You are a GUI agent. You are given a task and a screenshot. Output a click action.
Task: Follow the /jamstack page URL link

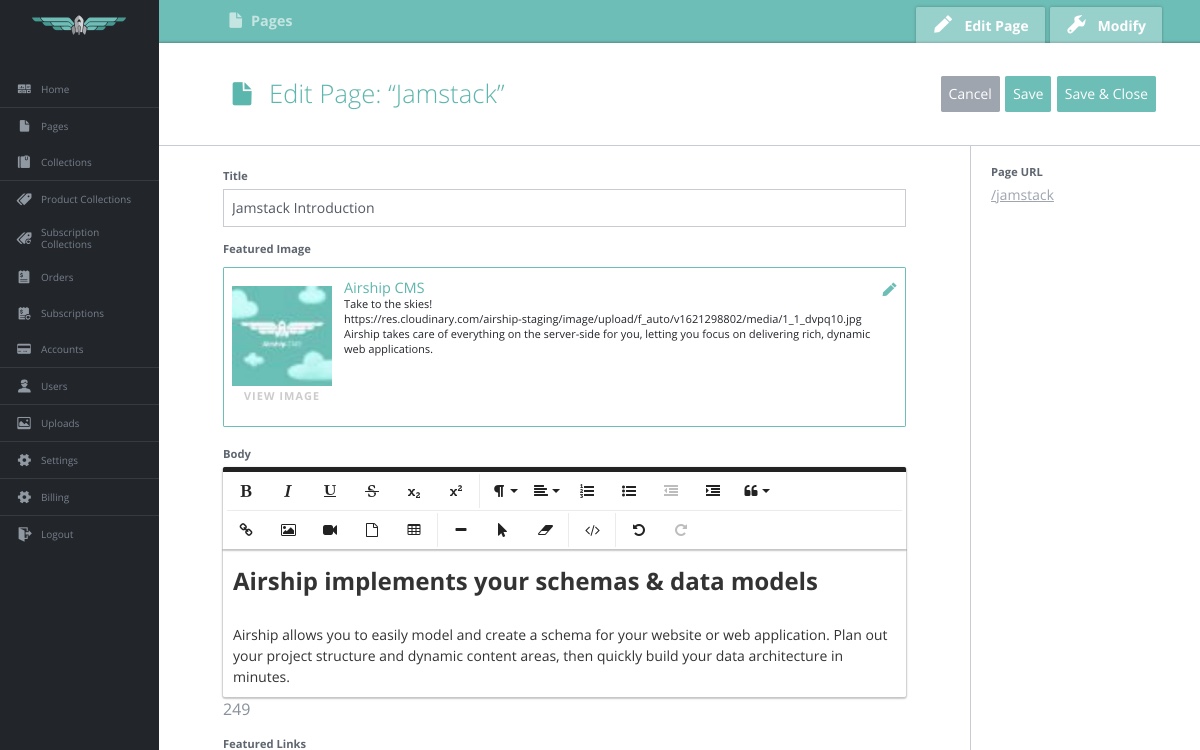[1022, 195]
